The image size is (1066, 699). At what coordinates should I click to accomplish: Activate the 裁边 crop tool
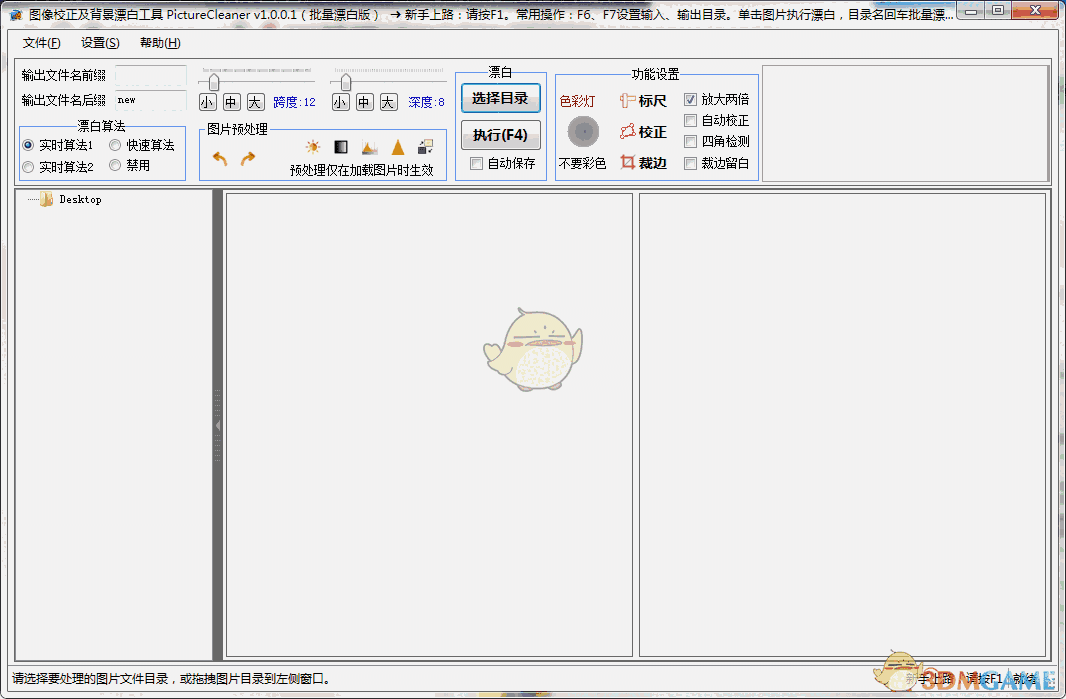(x=643, y=163)
